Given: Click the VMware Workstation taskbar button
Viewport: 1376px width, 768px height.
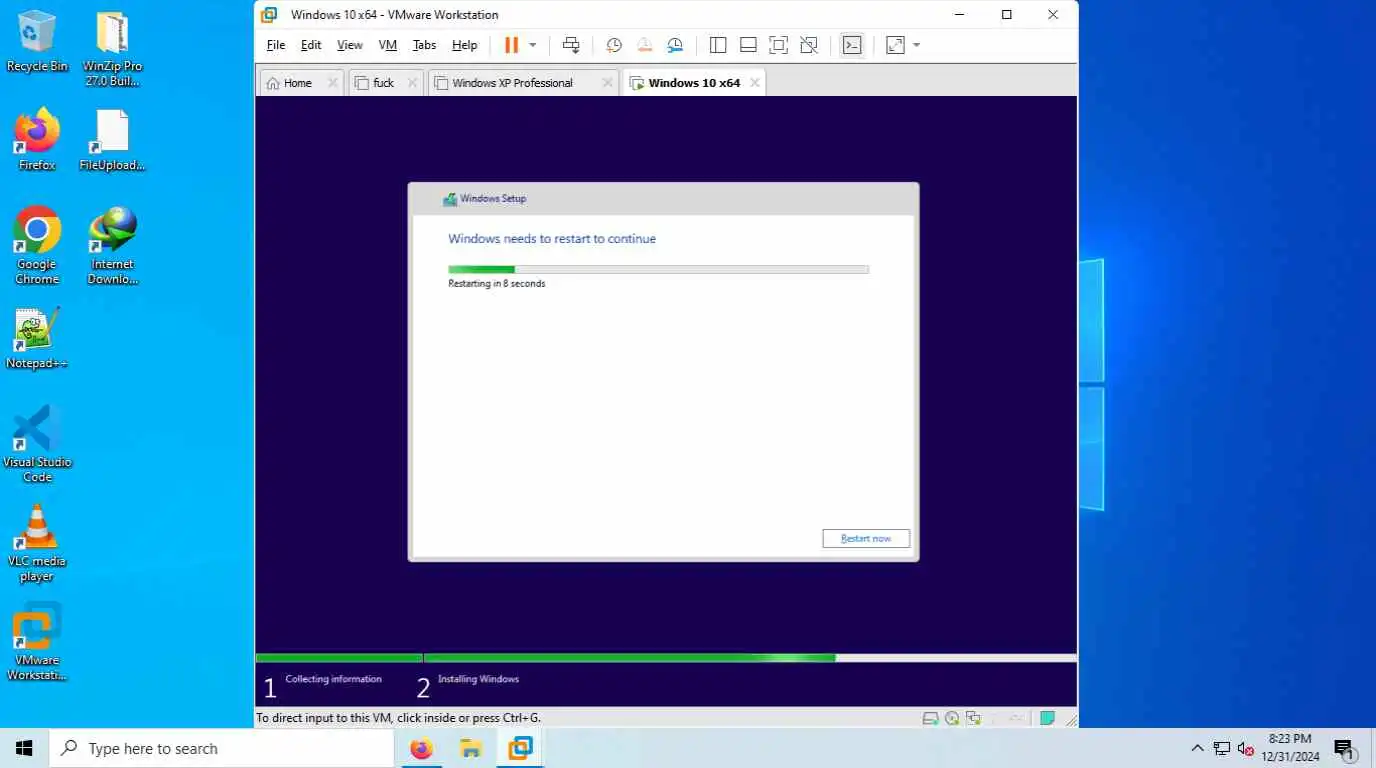Looking at the screenshot, I should [520, 748].
